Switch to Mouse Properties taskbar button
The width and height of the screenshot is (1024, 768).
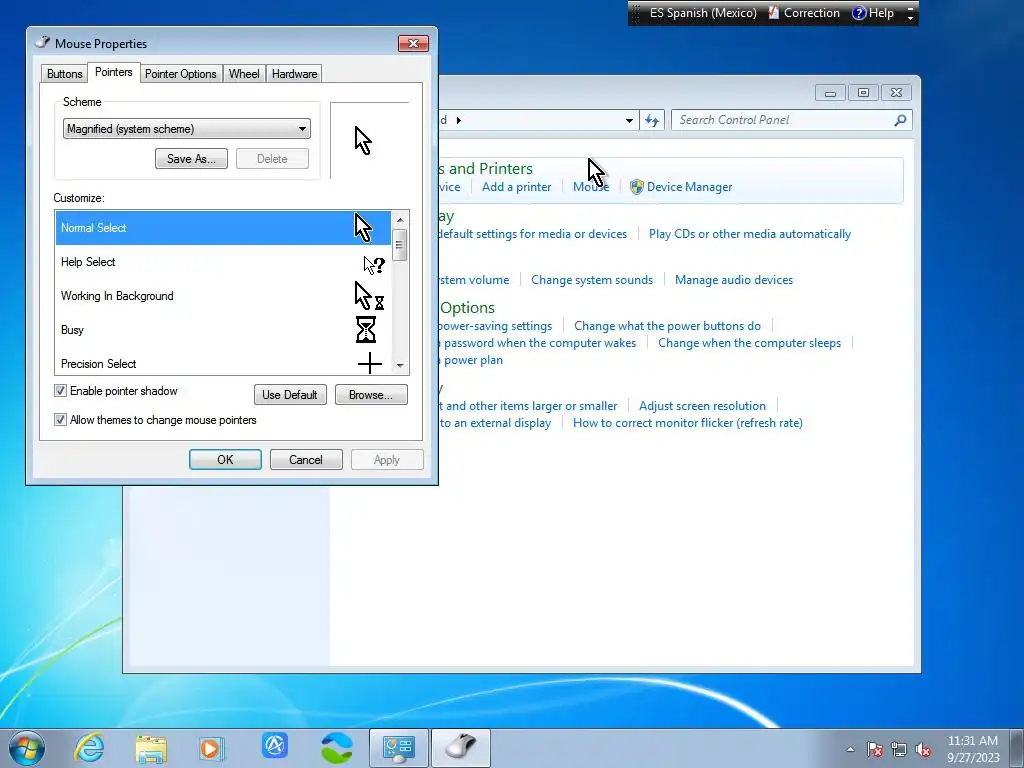point(461,748)
